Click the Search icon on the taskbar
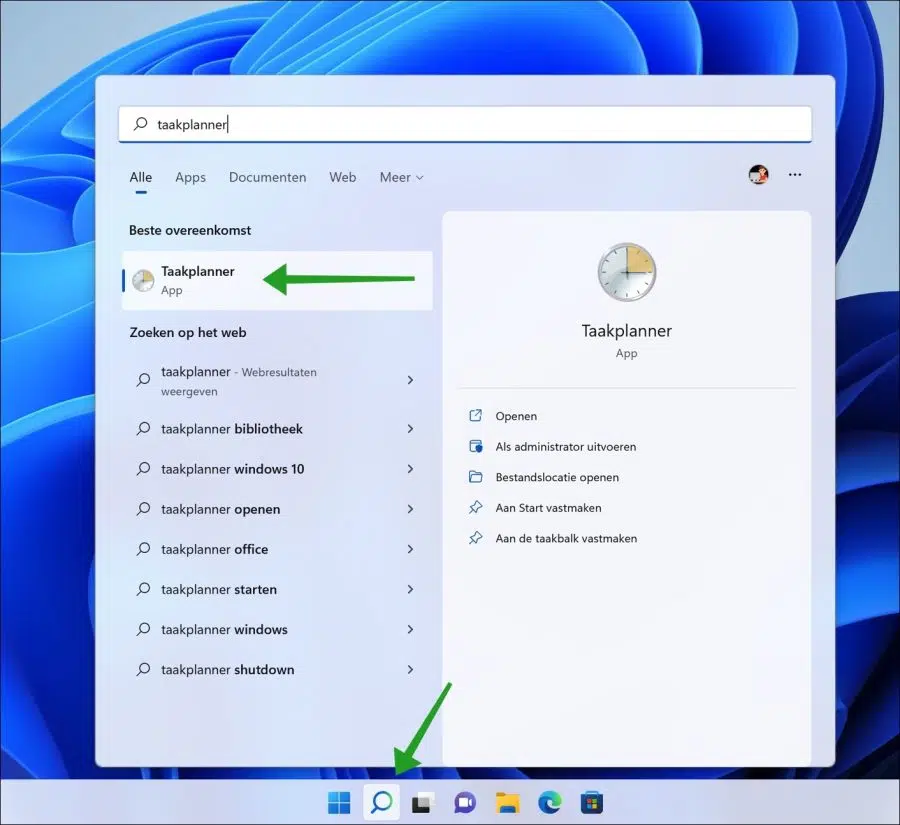The height and width of the screenshot is (825, 900). point(382,802)
